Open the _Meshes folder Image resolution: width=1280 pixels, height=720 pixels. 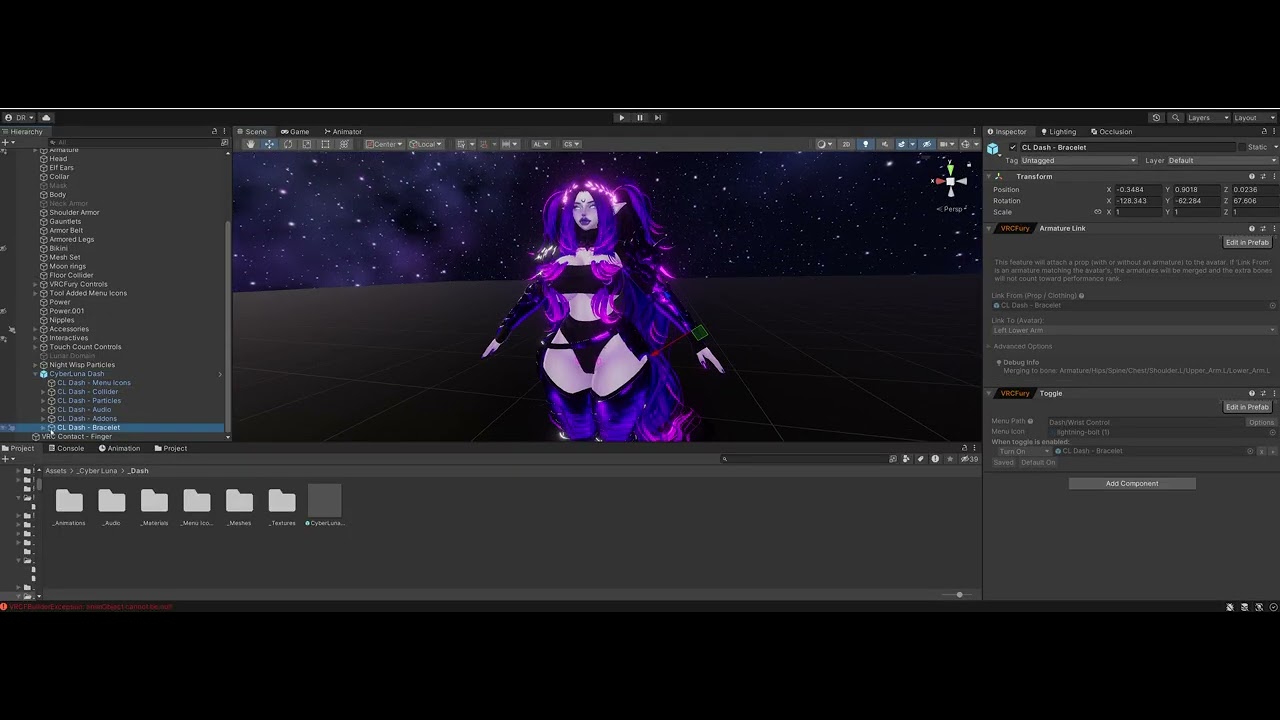(239, 506)
